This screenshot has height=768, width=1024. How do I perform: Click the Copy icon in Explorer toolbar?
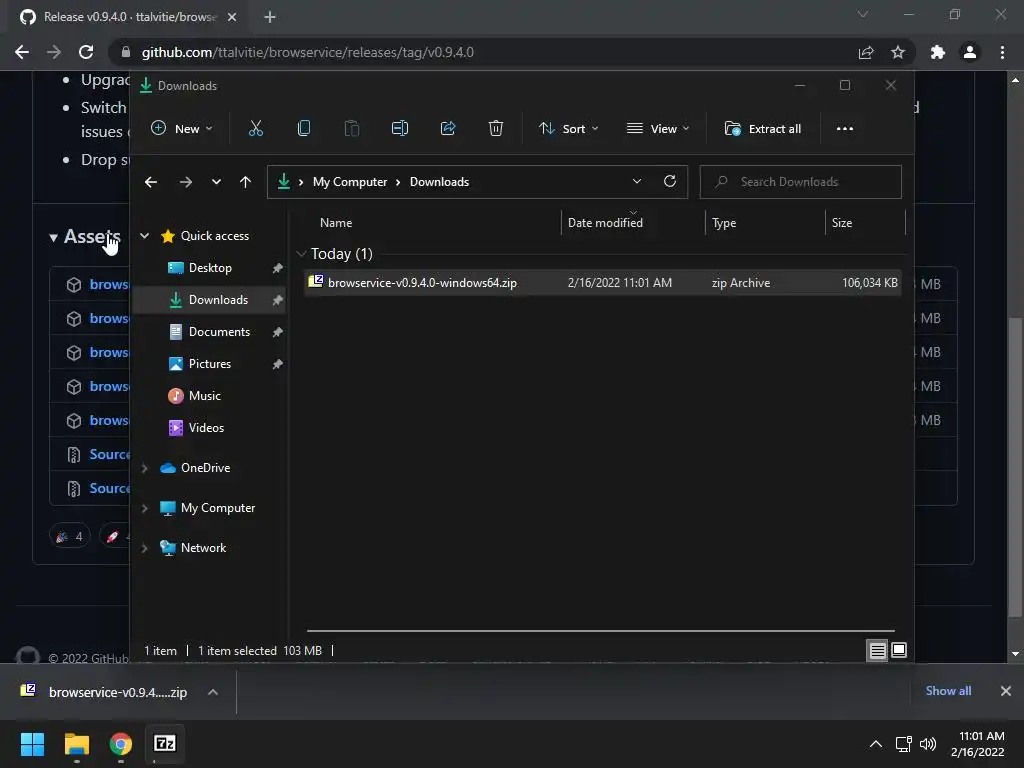click(x=304, y=129)
